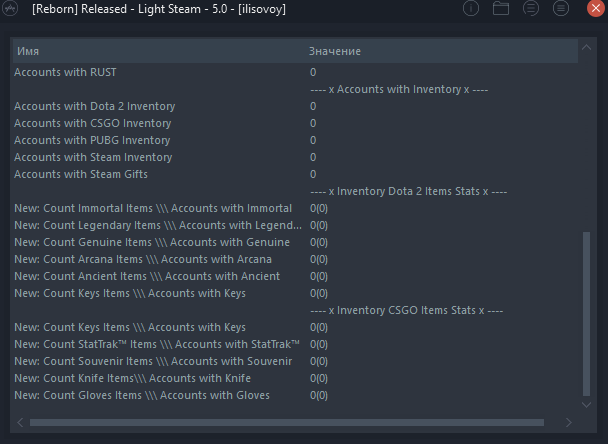Screen dimensions: 608x444
Task: Select the Accounts with RUST row
Action: tap(295, 72)
